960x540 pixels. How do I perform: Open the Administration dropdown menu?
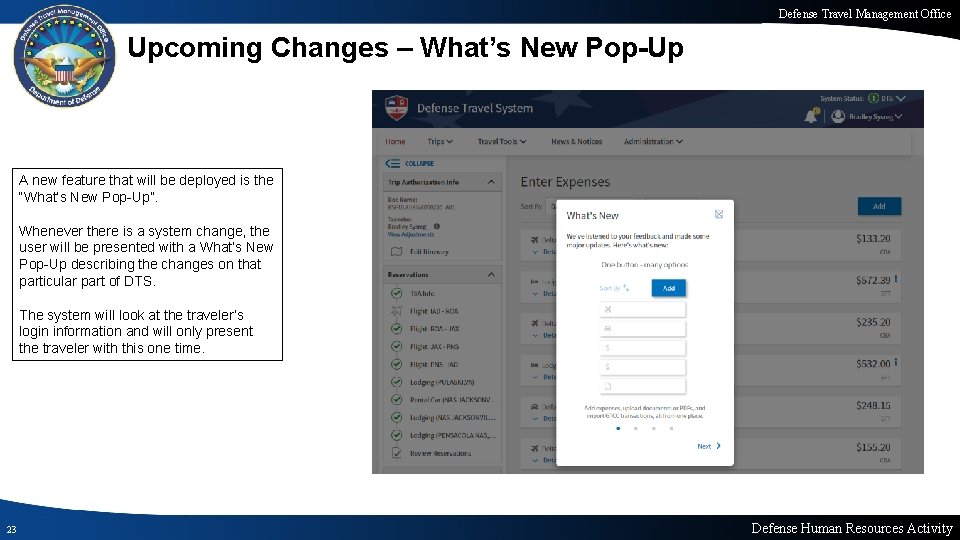(x=653, y=141)
